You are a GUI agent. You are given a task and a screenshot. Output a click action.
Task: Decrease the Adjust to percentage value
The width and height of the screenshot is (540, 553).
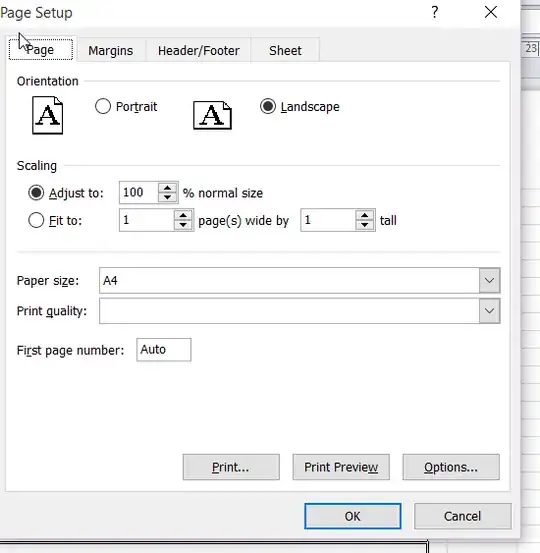tap(168, 198)
